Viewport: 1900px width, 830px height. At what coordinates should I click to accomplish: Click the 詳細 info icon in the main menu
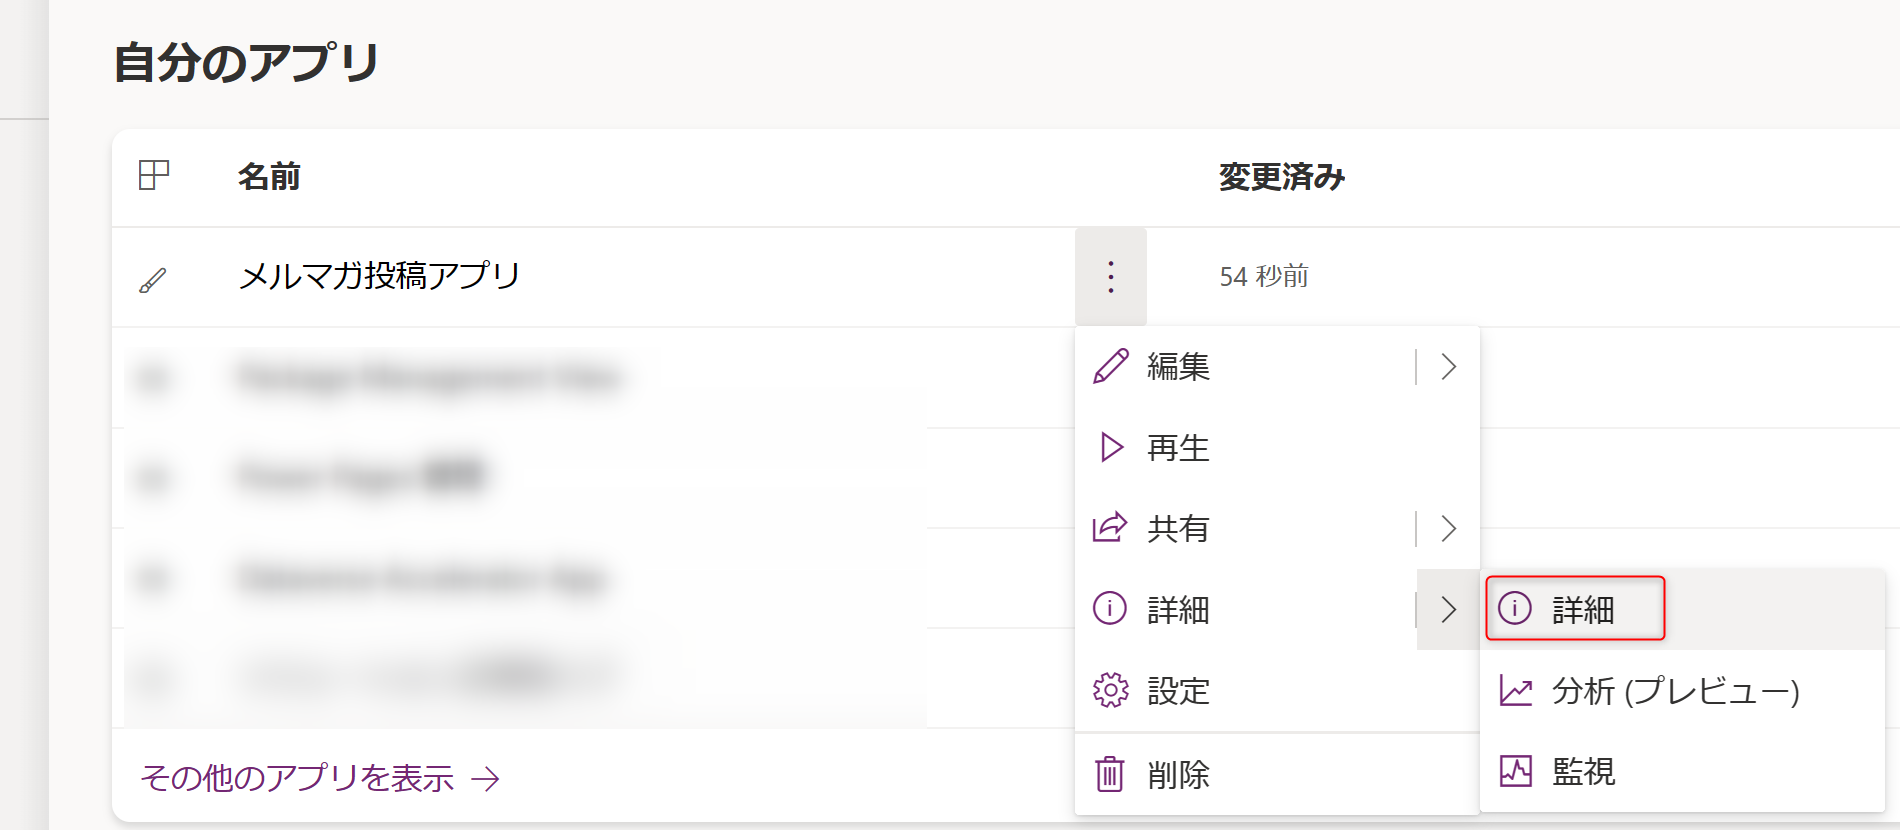click(x=1110, y=608)
